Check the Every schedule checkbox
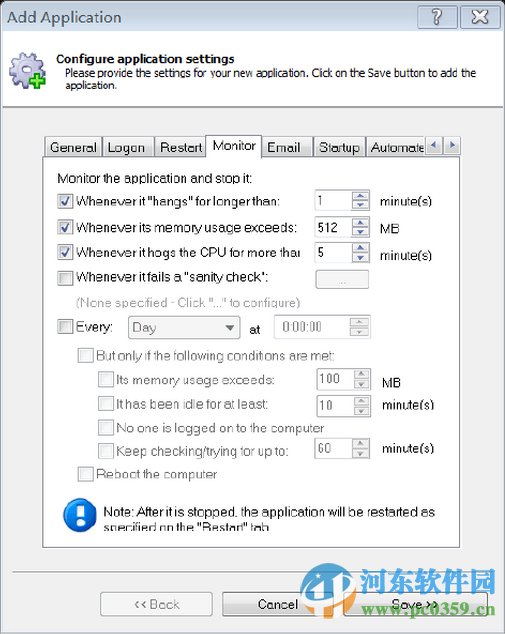 point(65,326)
